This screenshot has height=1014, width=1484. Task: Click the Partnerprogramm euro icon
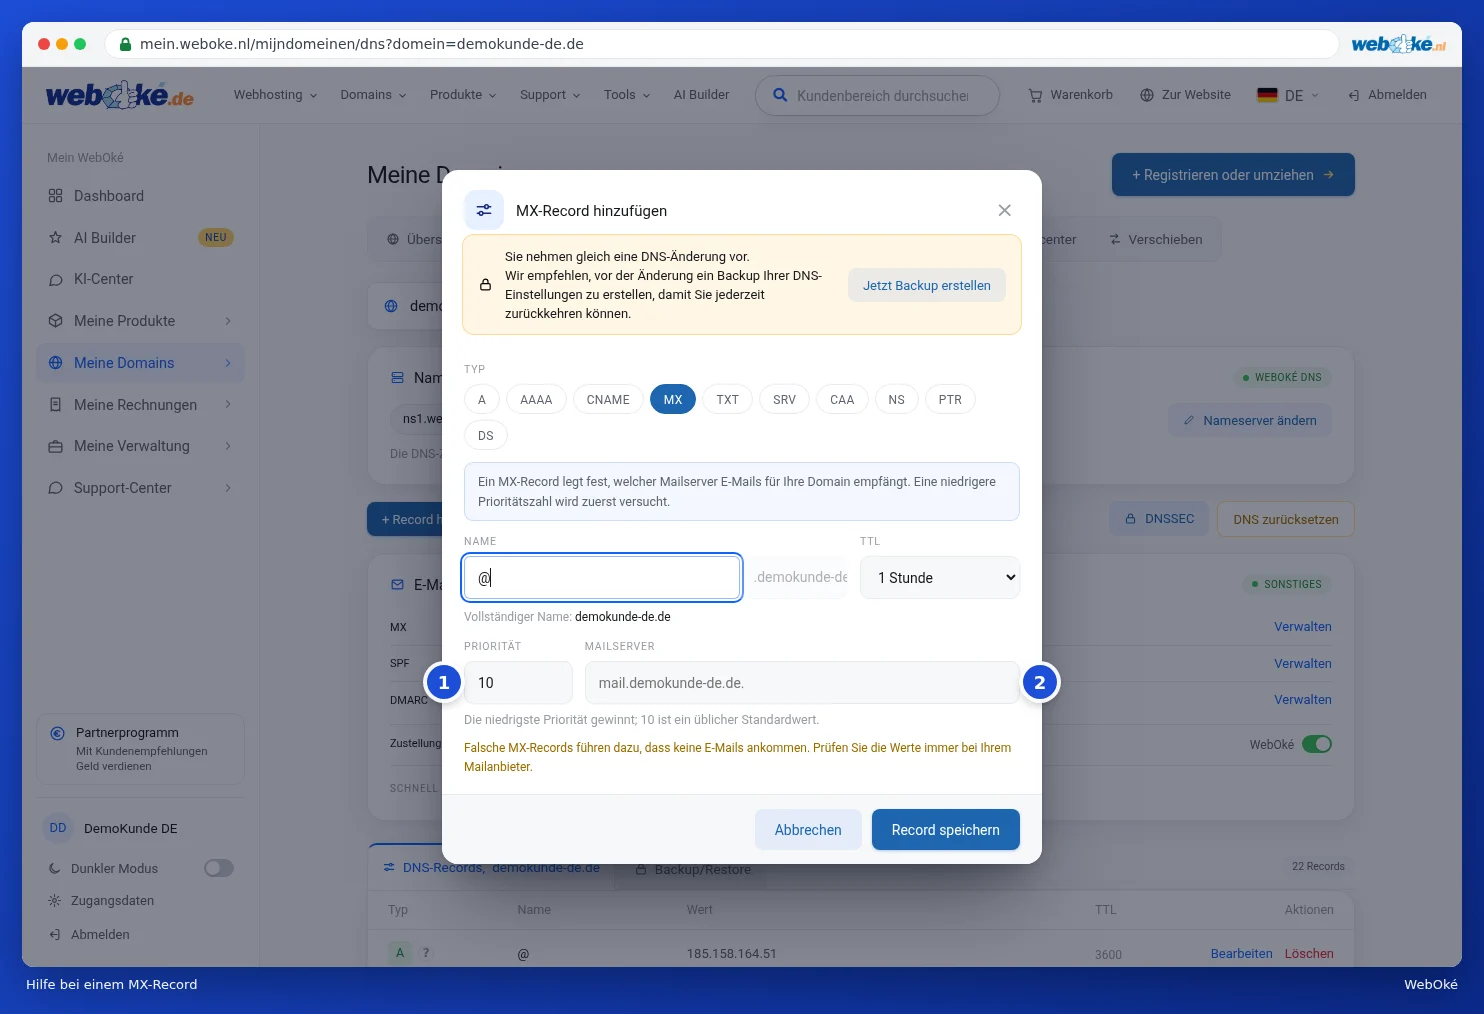coord(57,733)
